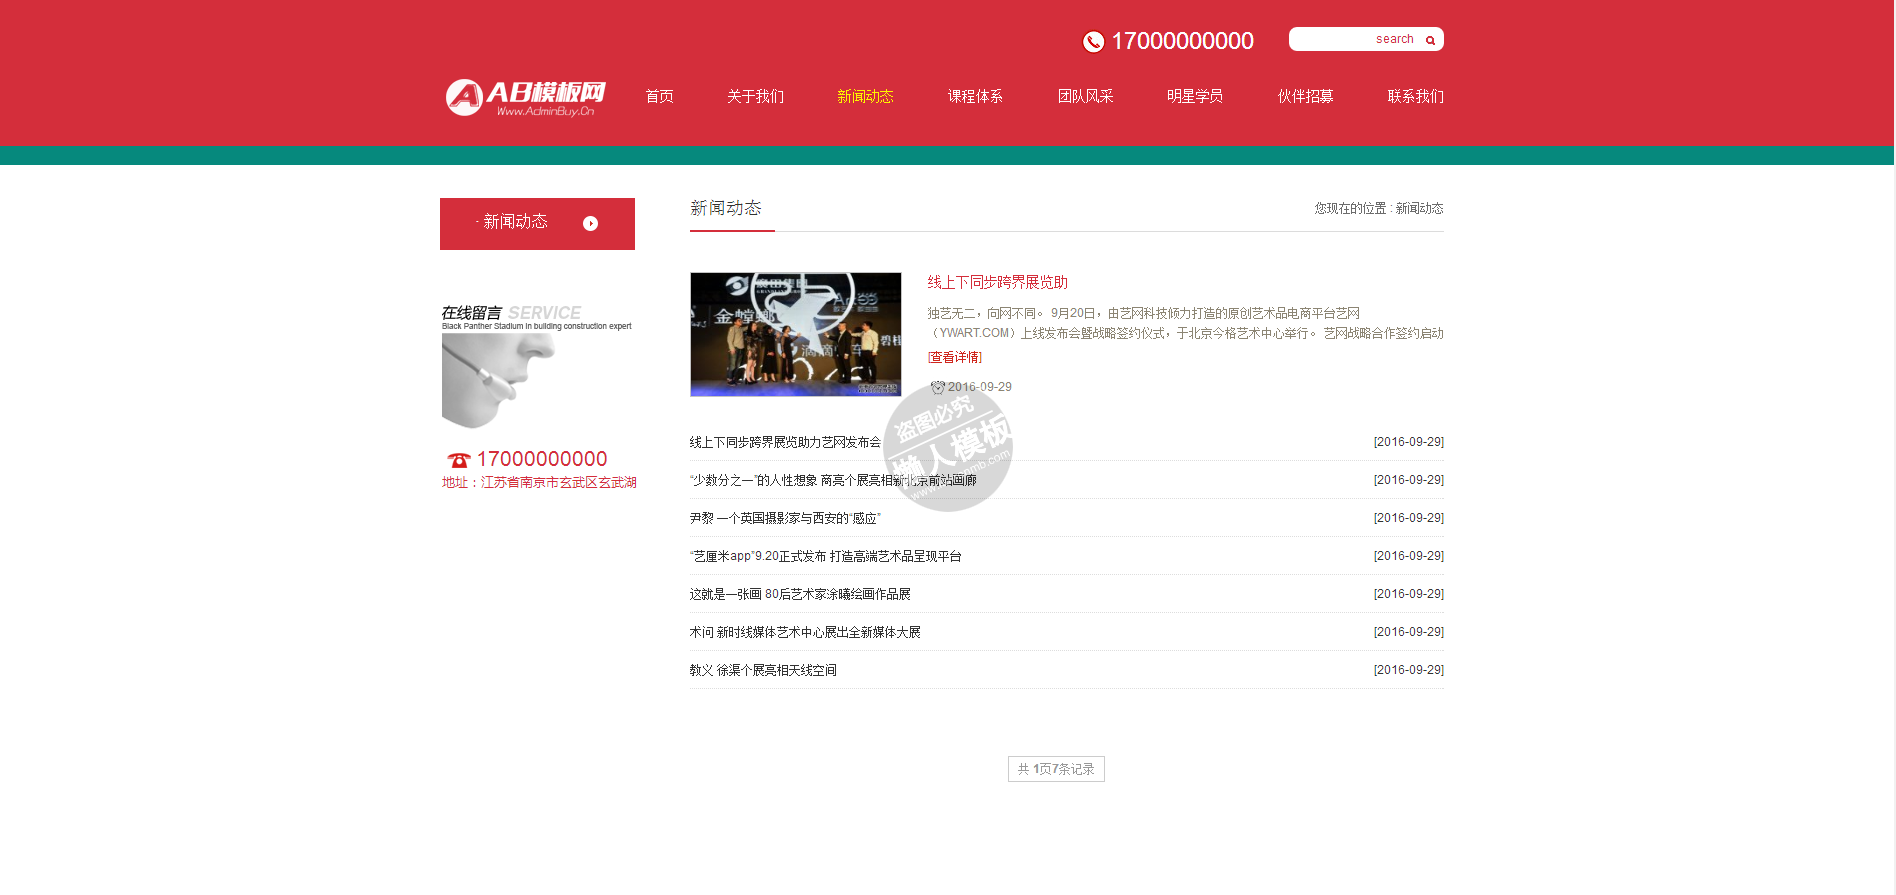Click the 在线留言 SERVICE banner
Viewport: 1896px width, 895px height.
coord(537,365)
